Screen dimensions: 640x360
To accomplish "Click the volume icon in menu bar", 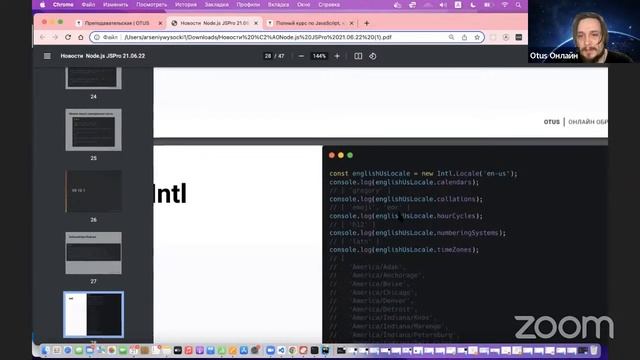I will pos(443,5).
